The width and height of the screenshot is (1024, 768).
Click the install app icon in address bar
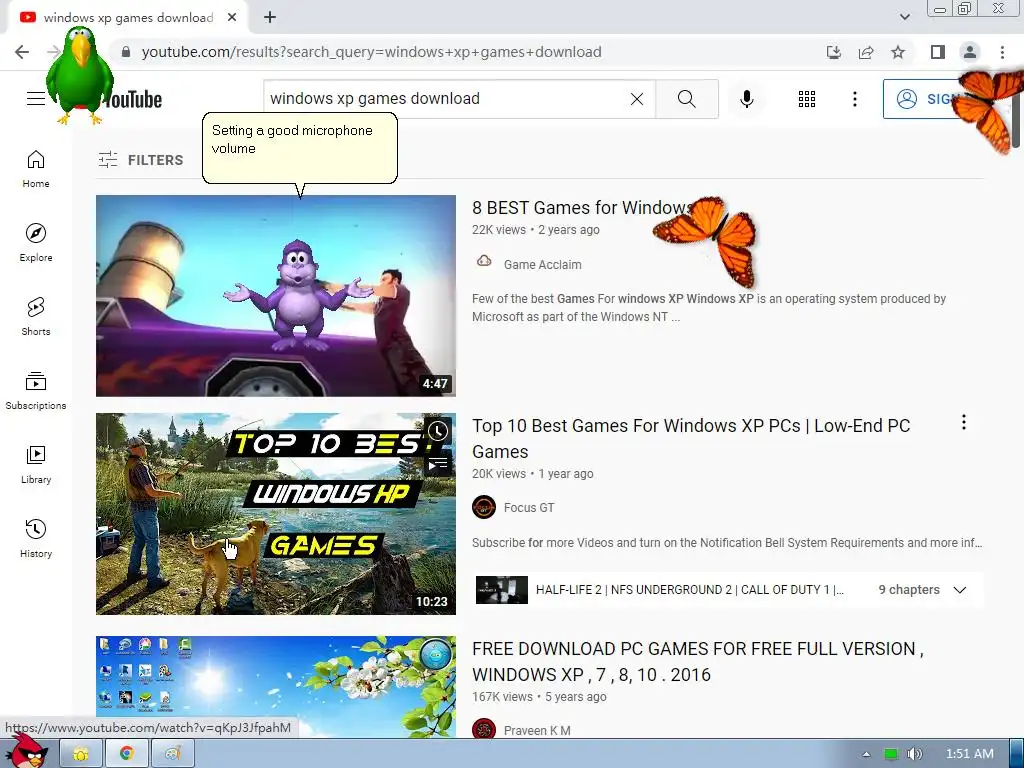tap(834, 52)
